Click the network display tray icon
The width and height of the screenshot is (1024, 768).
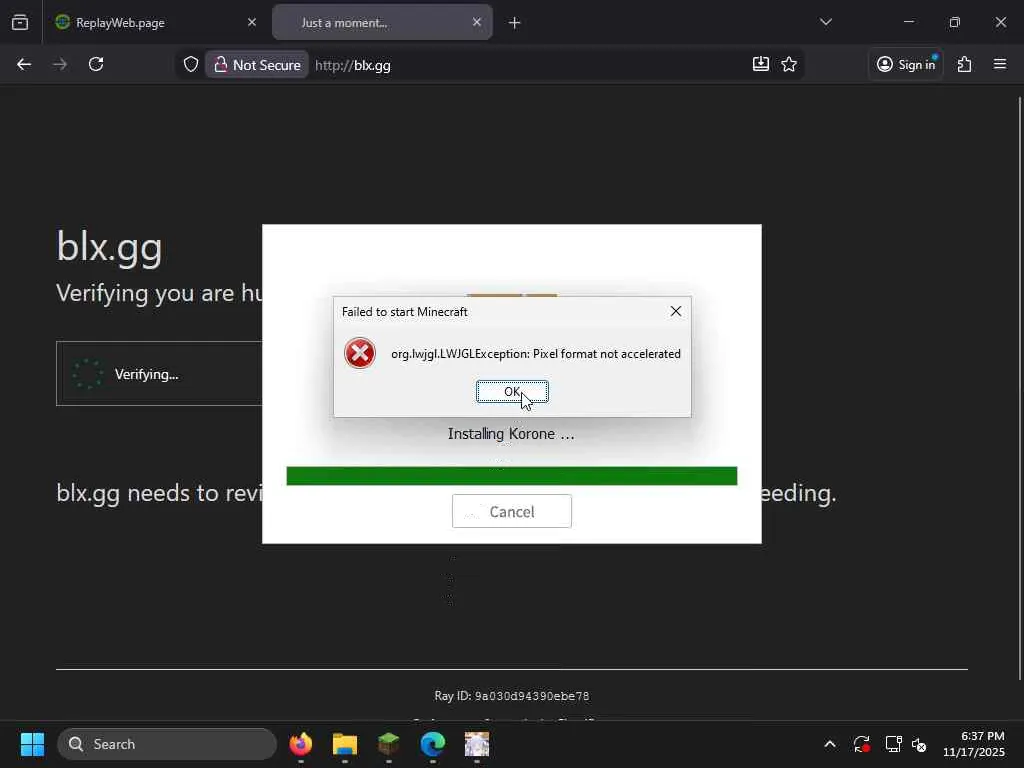[x=893, y=744]
